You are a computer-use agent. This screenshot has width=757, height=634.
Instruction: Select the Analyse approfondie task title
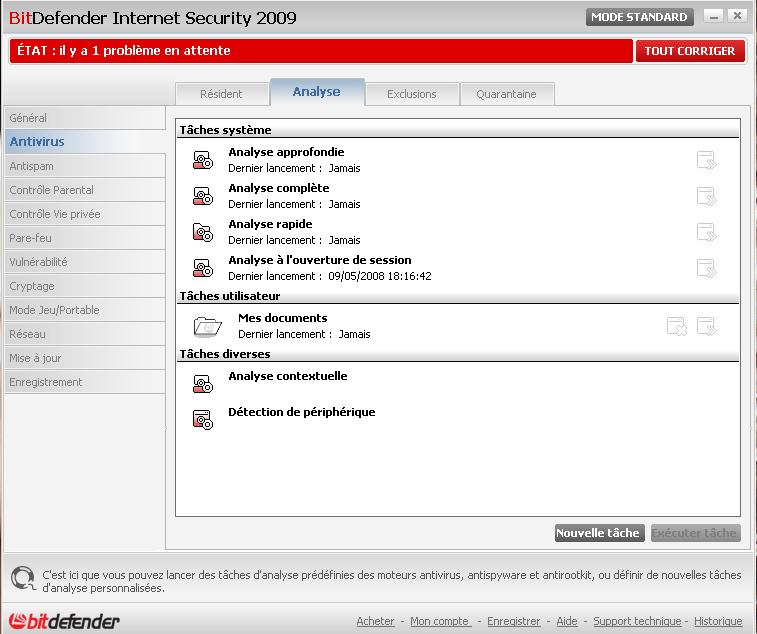(x=286, y=152)
